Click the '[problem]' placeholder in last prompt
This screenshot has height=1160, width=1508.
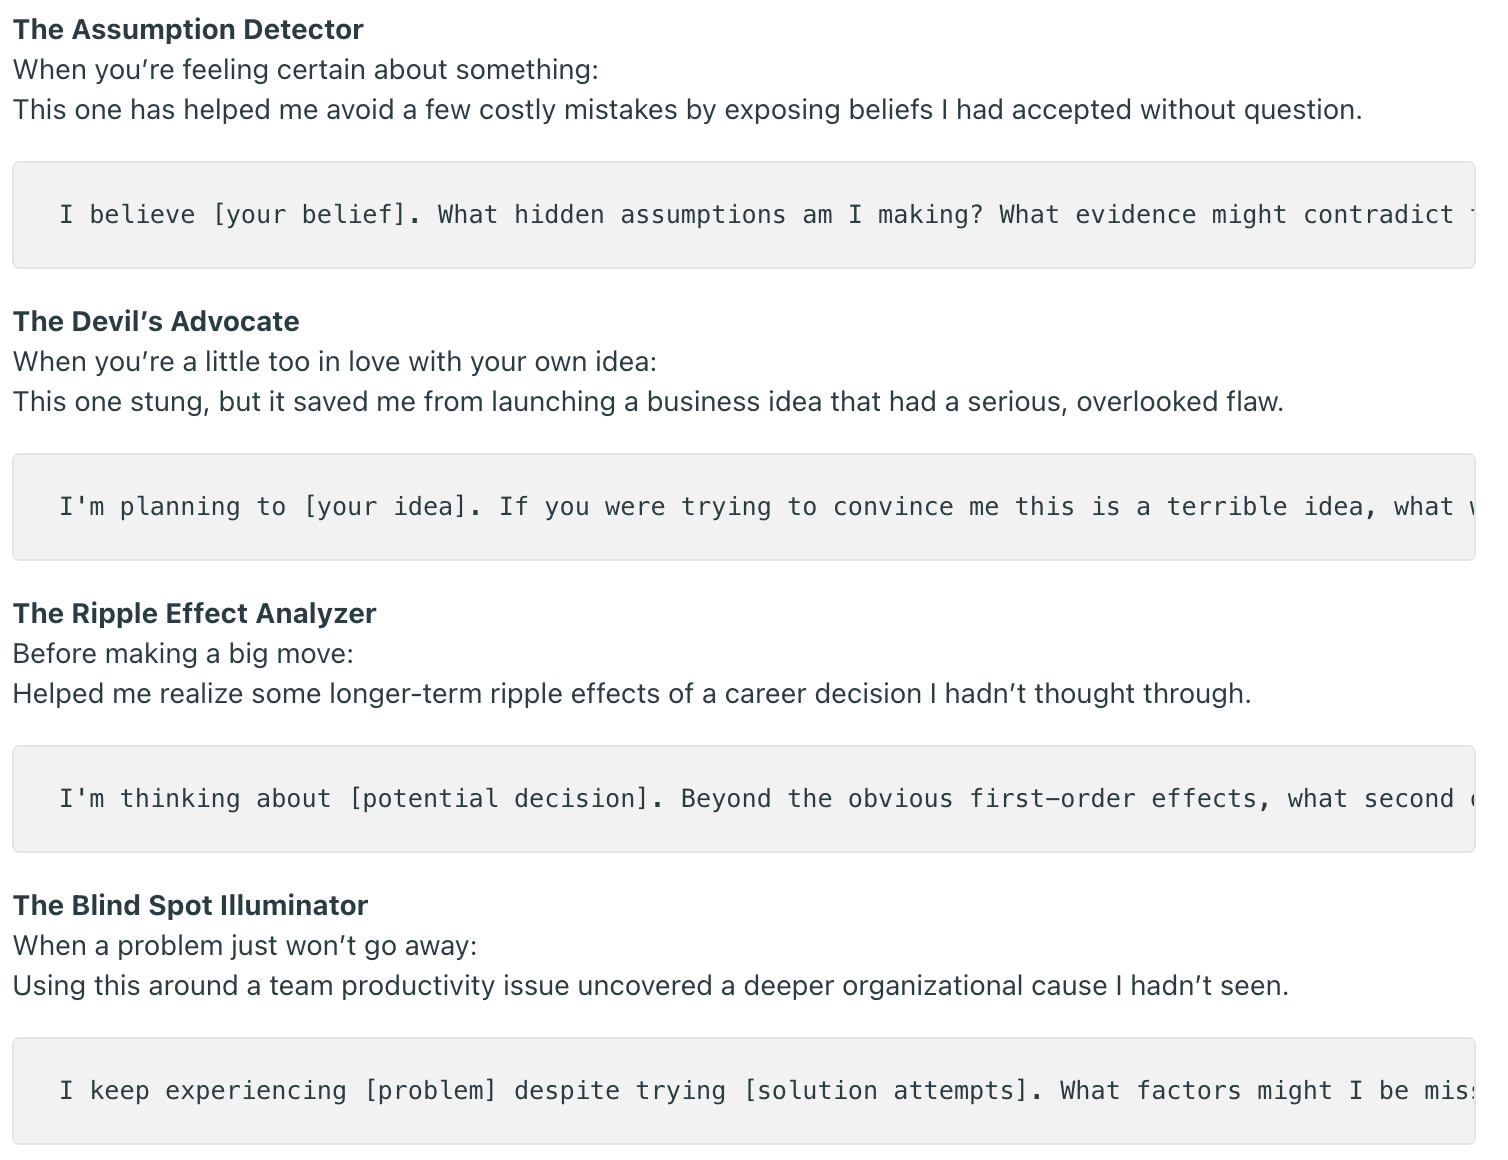430,1091
